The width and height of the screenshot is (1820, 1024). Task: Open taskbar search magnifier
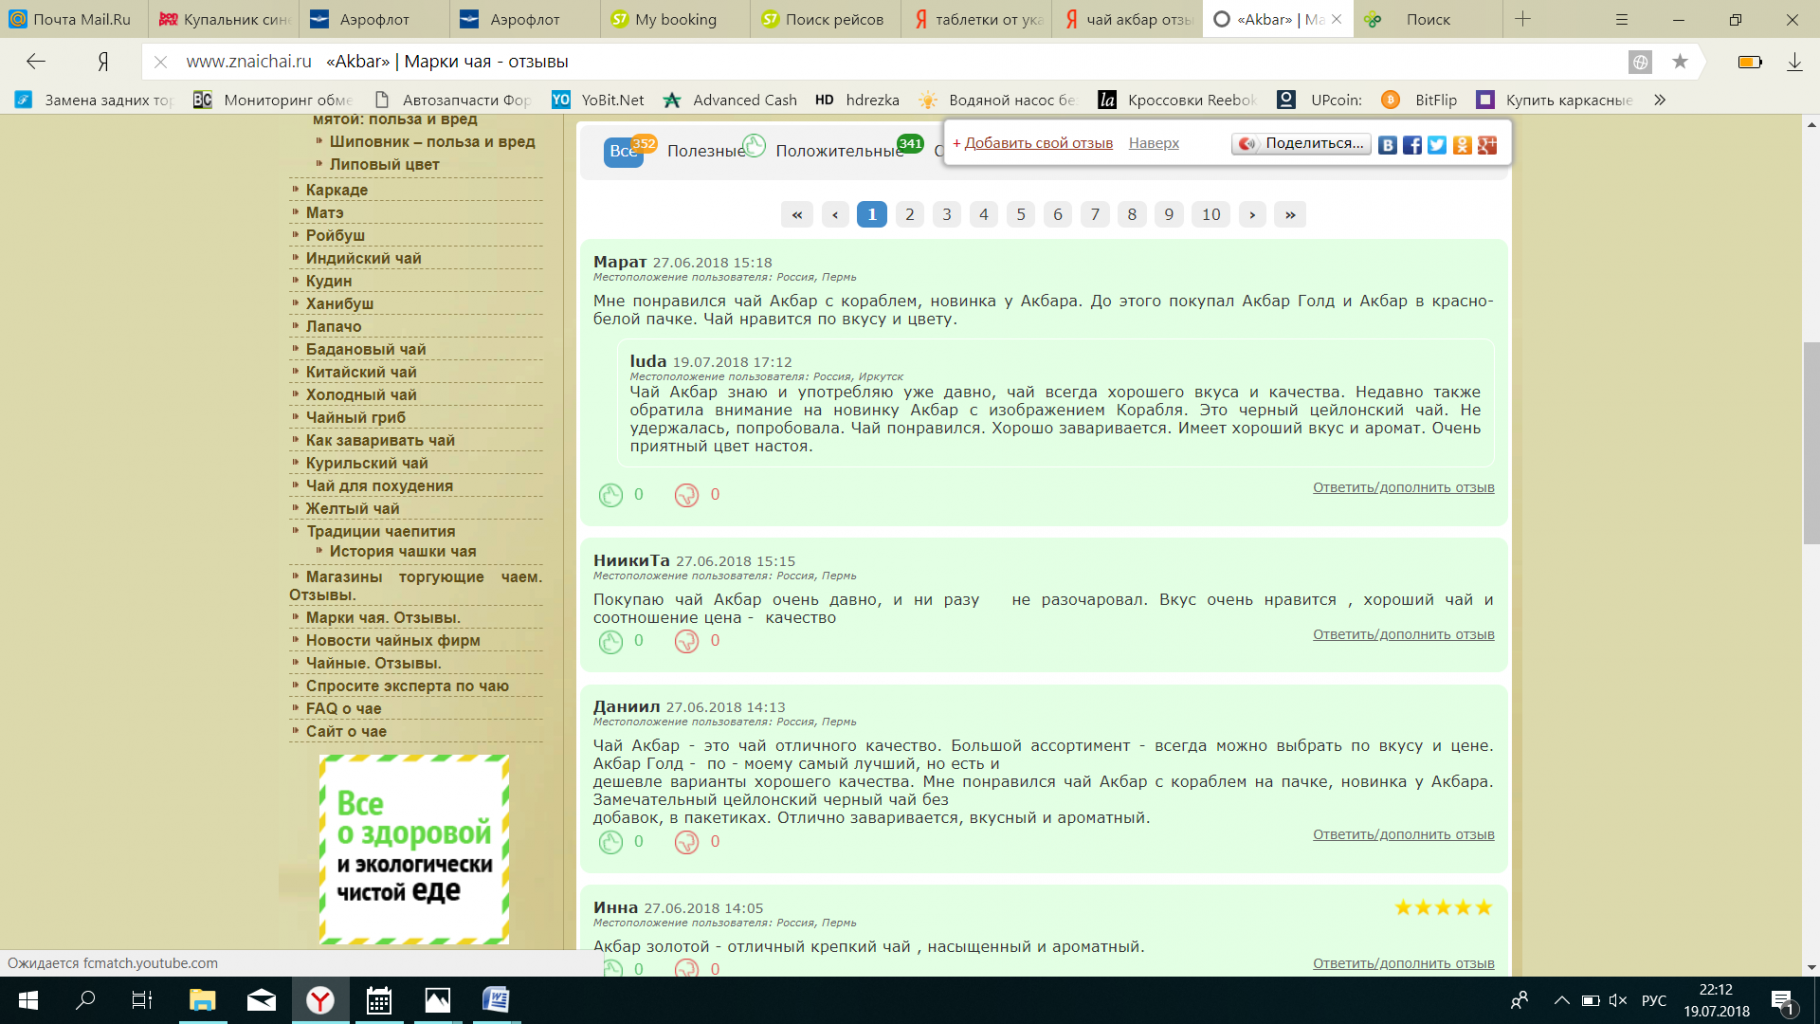pos(86,1000)
